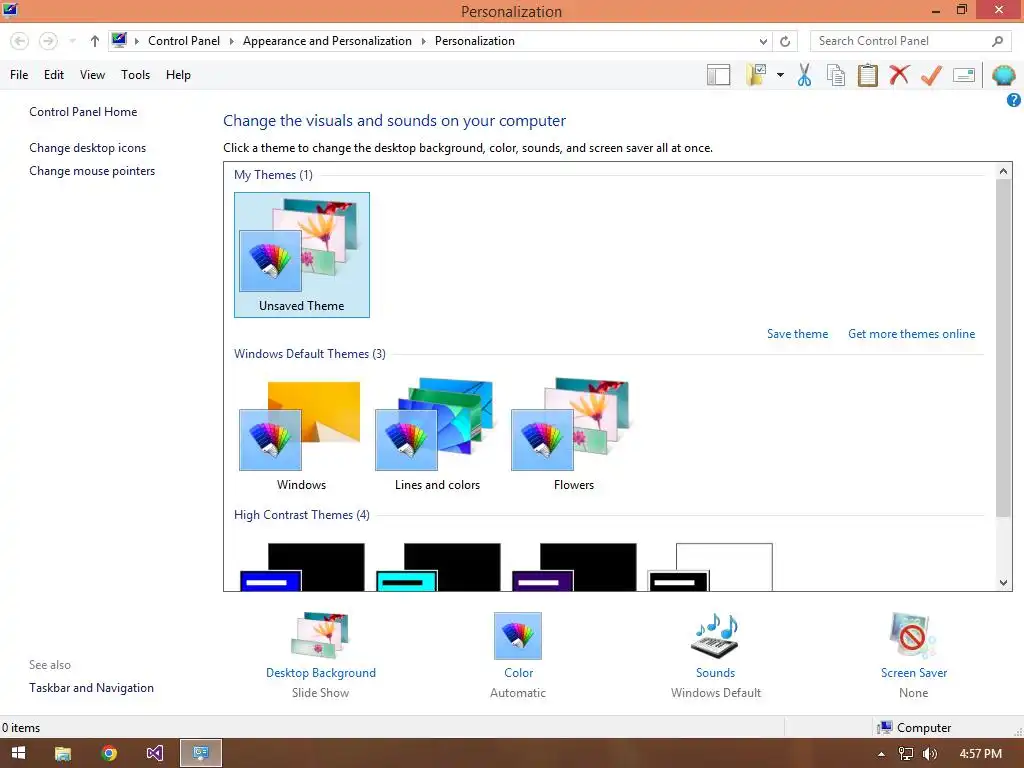The width and height of the screenshot is (1024, 768).
Task: Open the folder options toolbar icon
Action: tap(756, 75)
